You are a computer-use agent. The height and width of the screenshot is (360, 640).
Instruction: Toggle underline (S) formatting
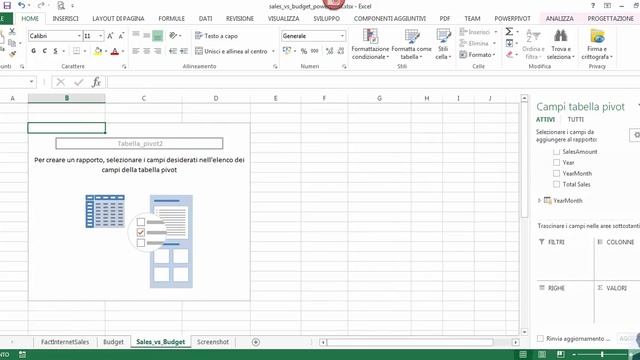[56, 51]
